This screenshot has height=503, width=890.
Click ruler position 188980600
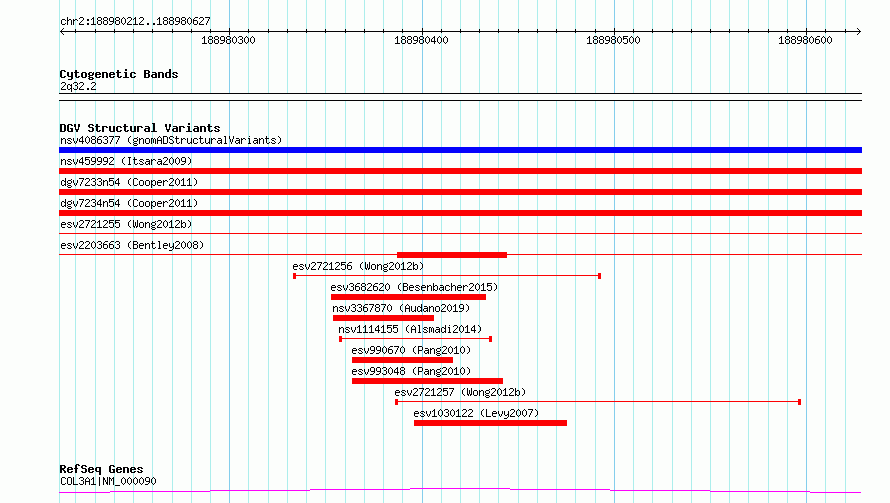tap(805, 40)
